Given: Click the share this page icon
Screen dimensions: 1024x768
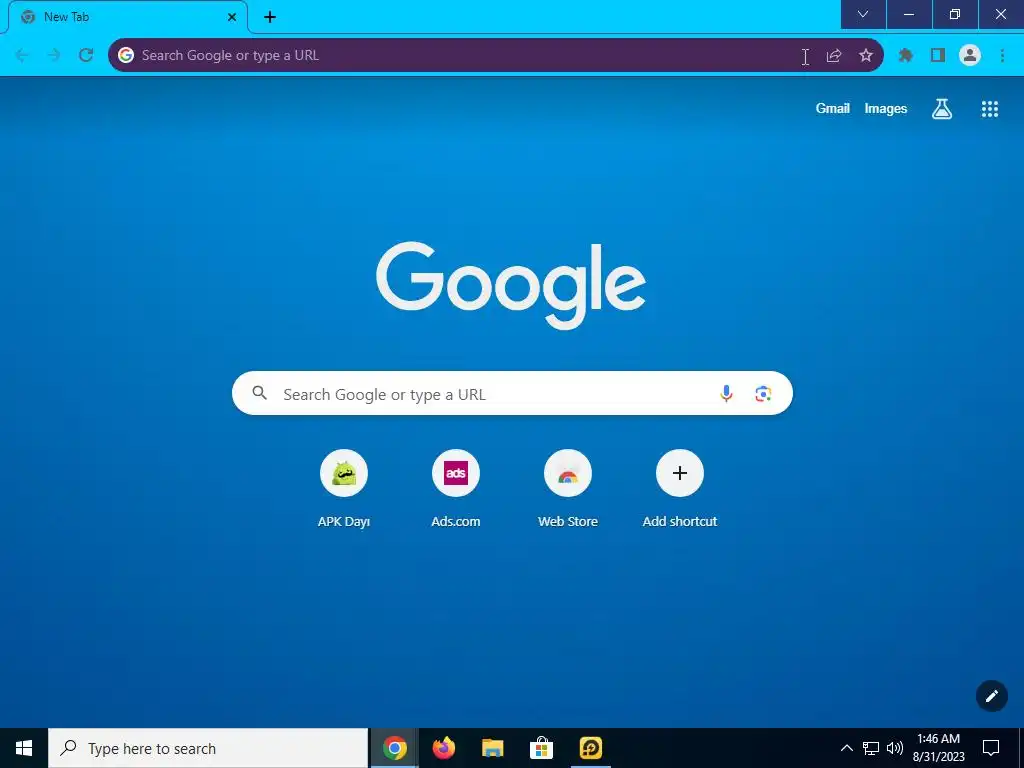Looking at the screenshot, I should tap(834, 56).
